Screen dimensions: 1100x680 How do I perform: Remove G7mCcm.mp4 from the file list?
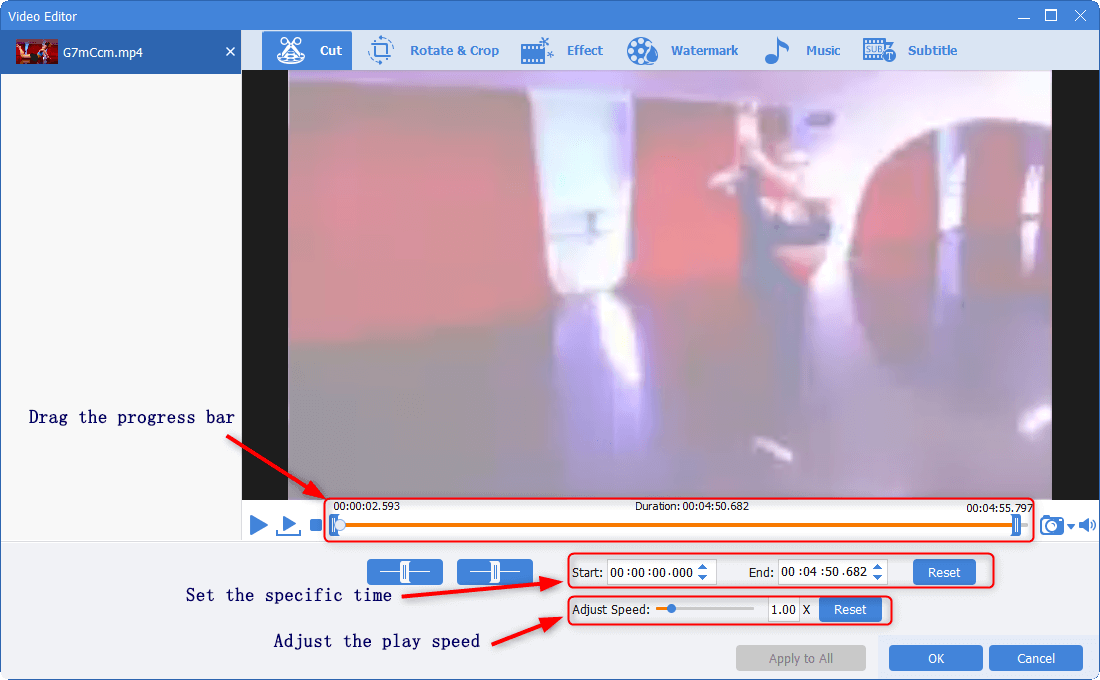coord(230,52)
